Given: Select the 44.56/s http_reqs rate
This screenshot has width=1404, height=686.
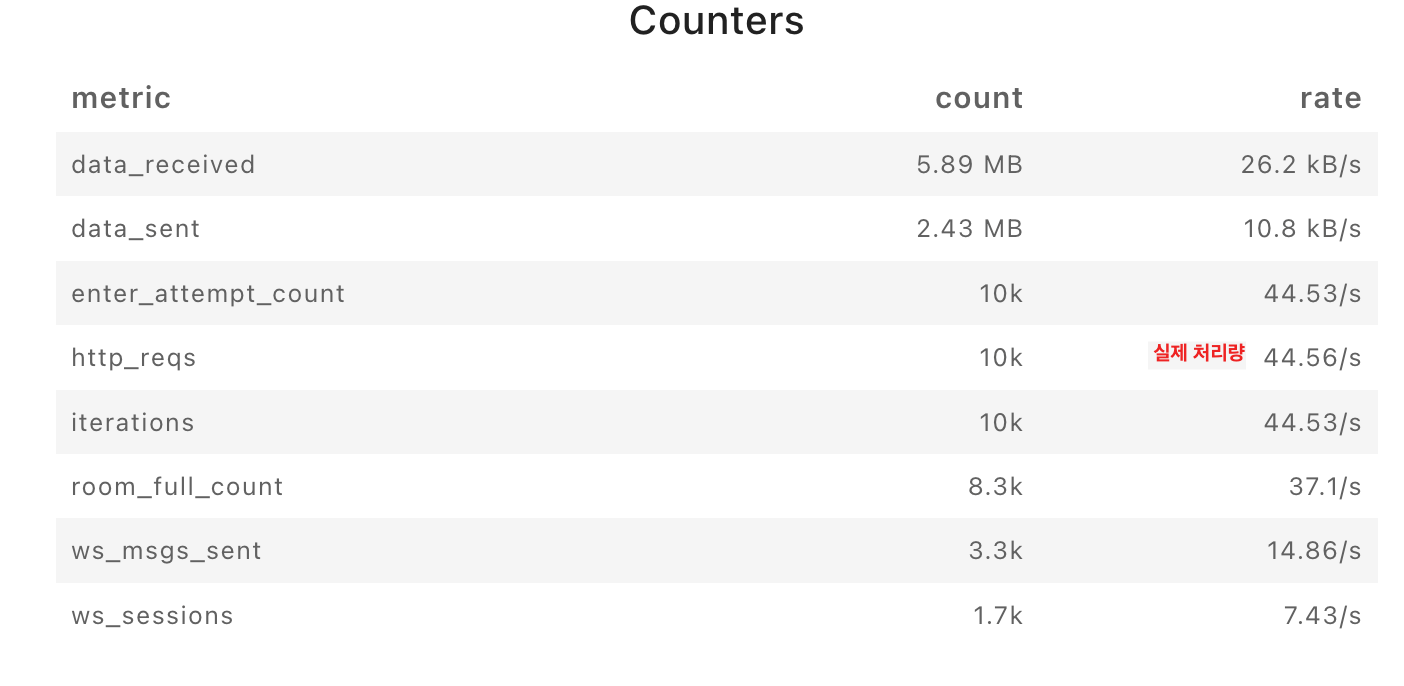Looking at the screenshot, I should point(1313,358).
